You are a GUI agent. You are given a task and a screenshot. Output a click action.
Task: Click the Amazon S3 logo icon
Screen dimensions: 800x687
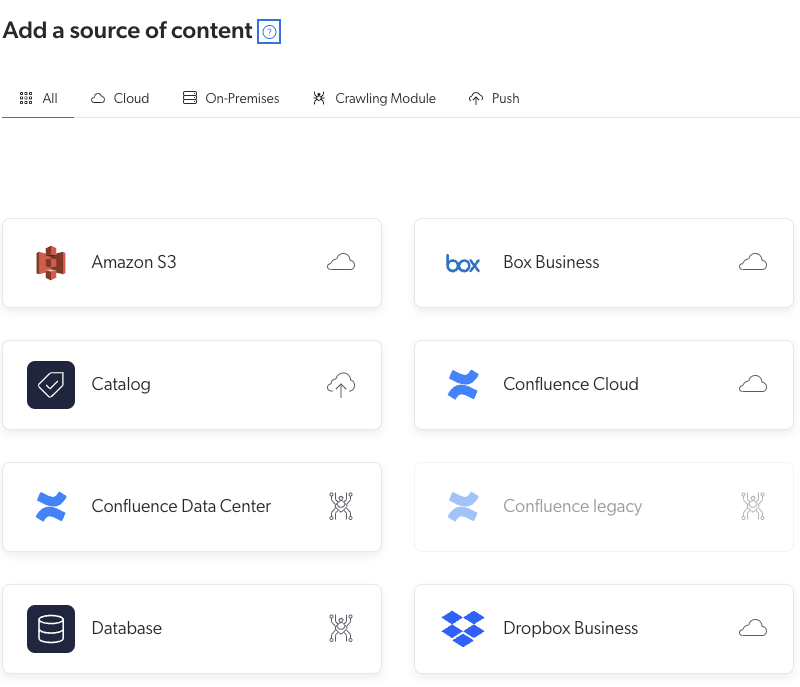tap(51, 263)
